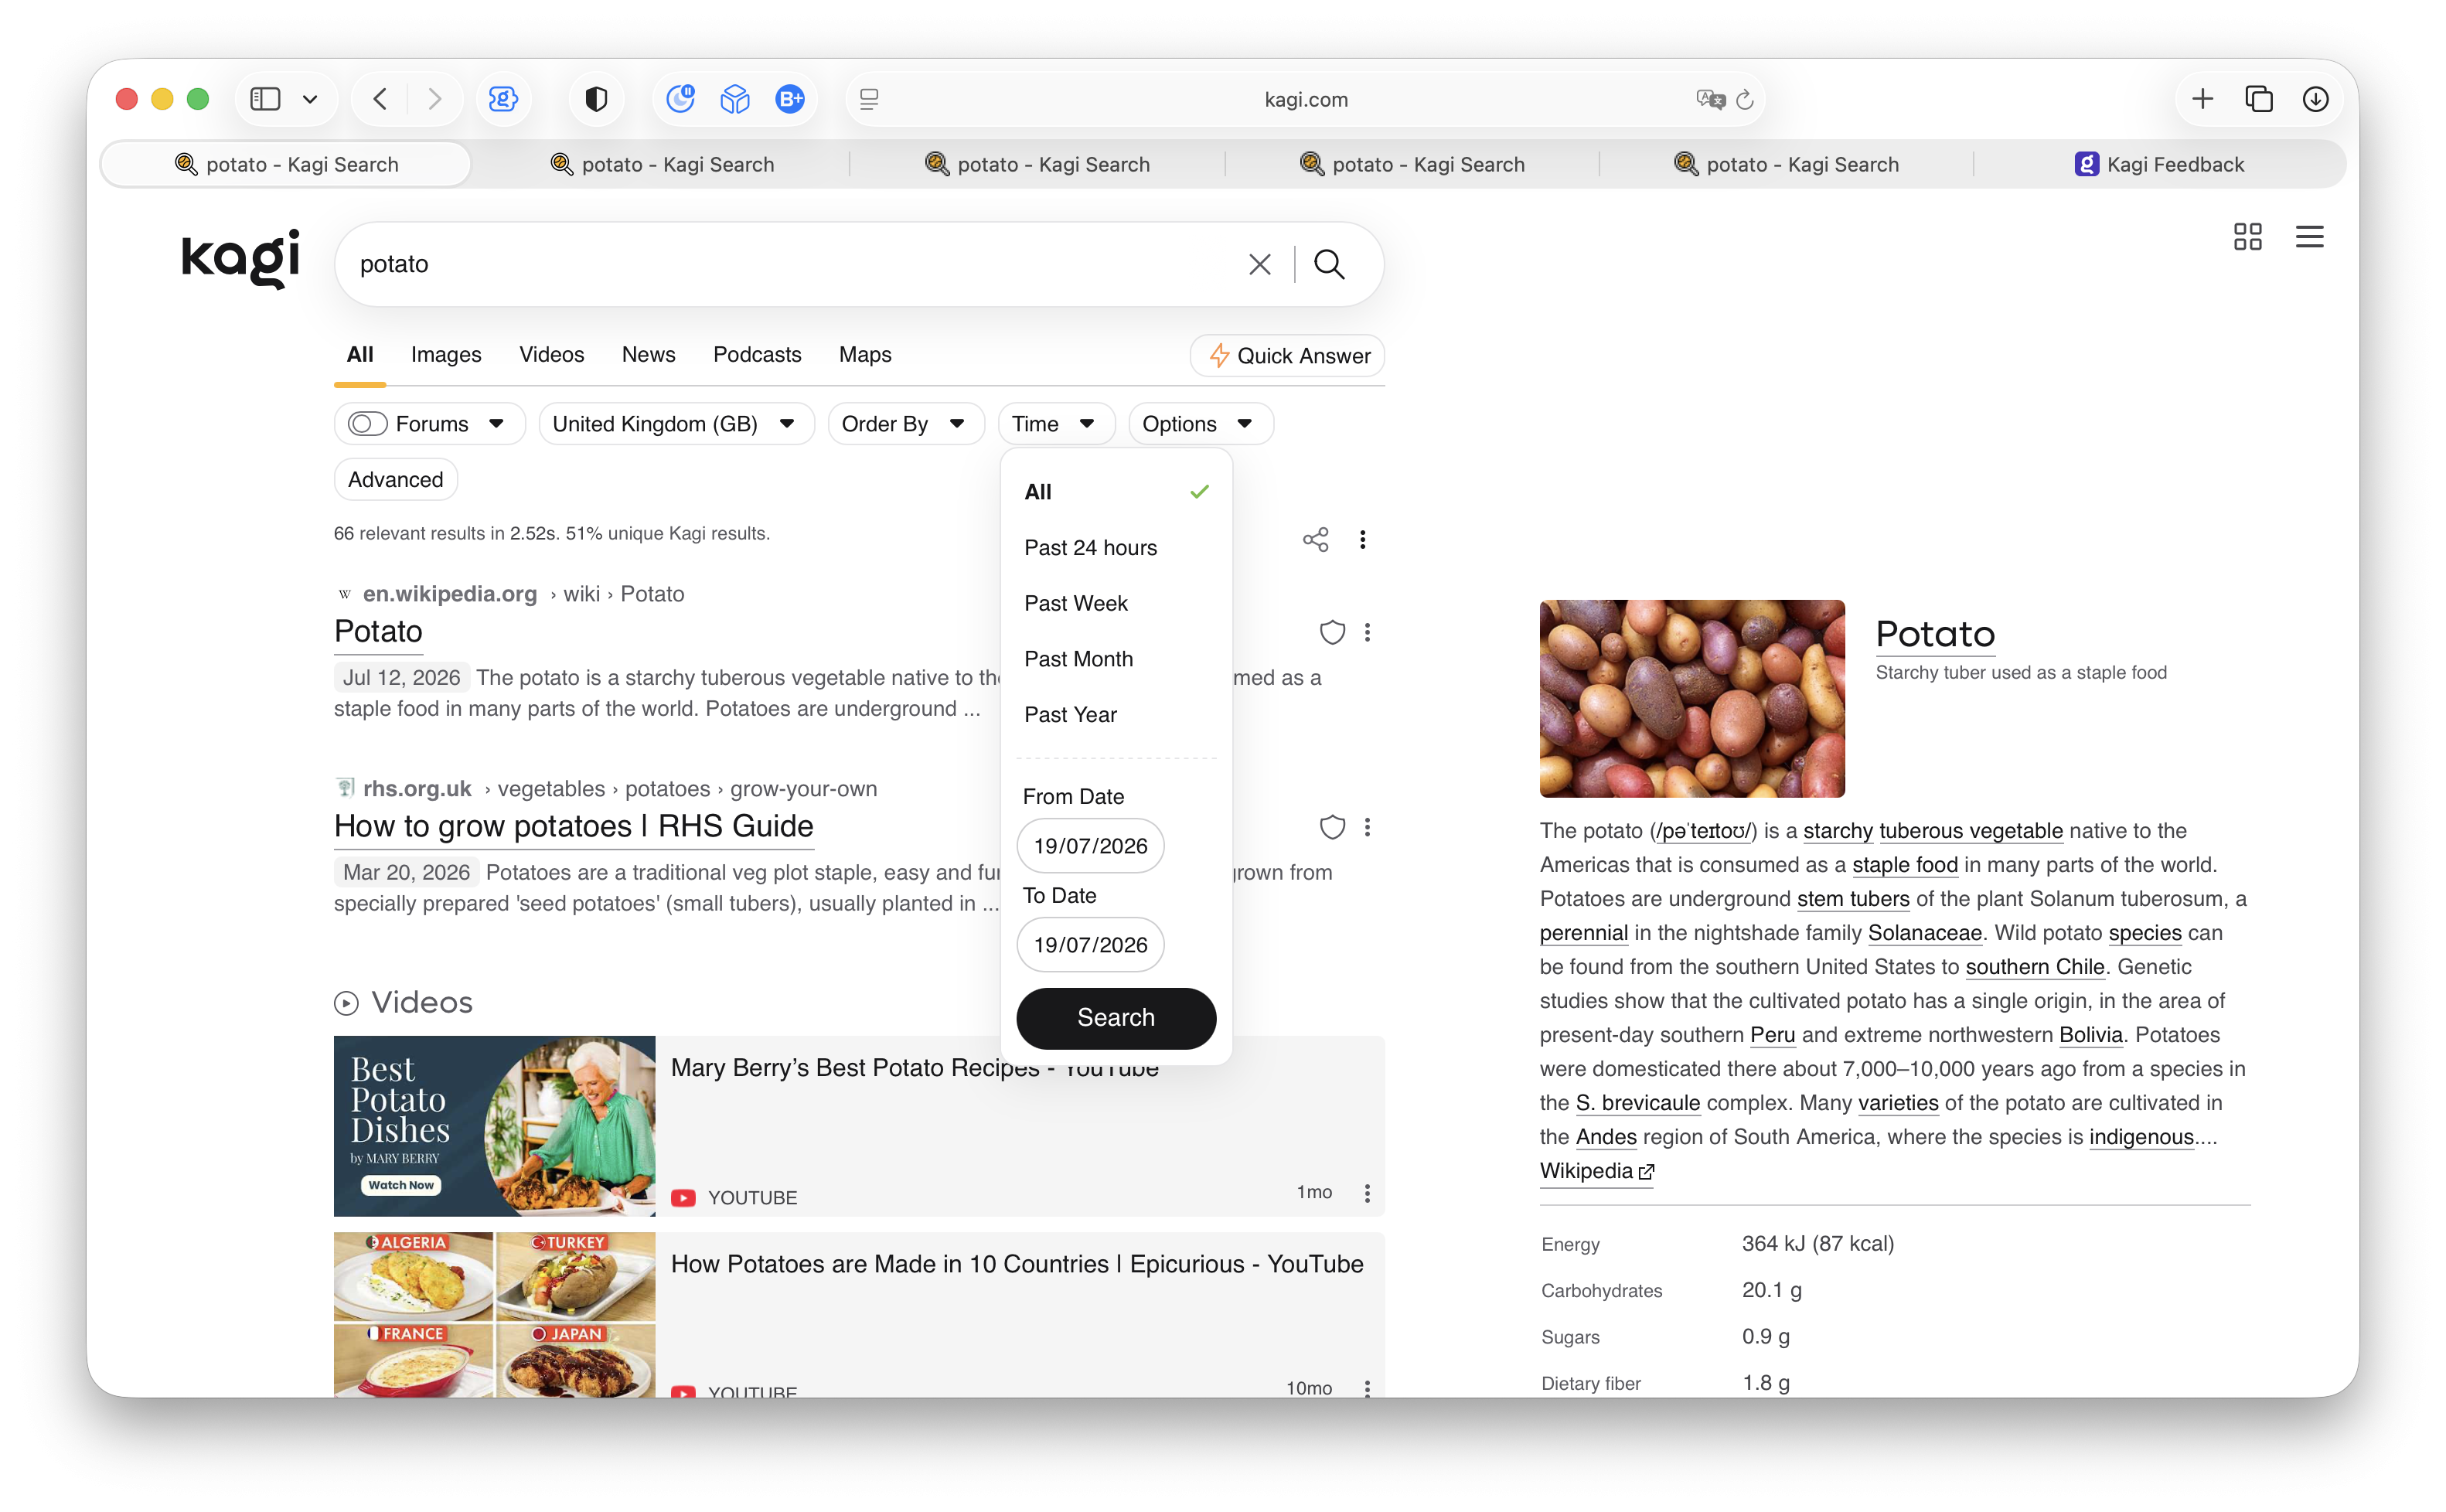Switch to the Images search tab
2446x1512 pixels.
pos(446,355)
